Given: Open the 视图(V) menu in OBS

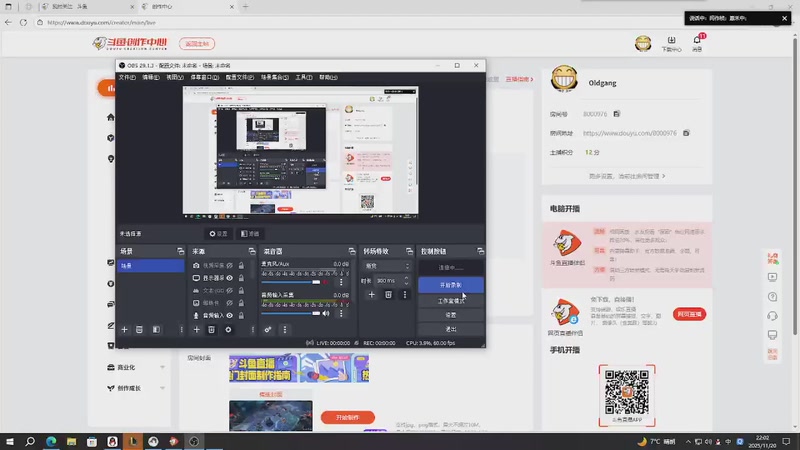Looking at the screenshot, I should pyautogui.click(x=174, y=78).
